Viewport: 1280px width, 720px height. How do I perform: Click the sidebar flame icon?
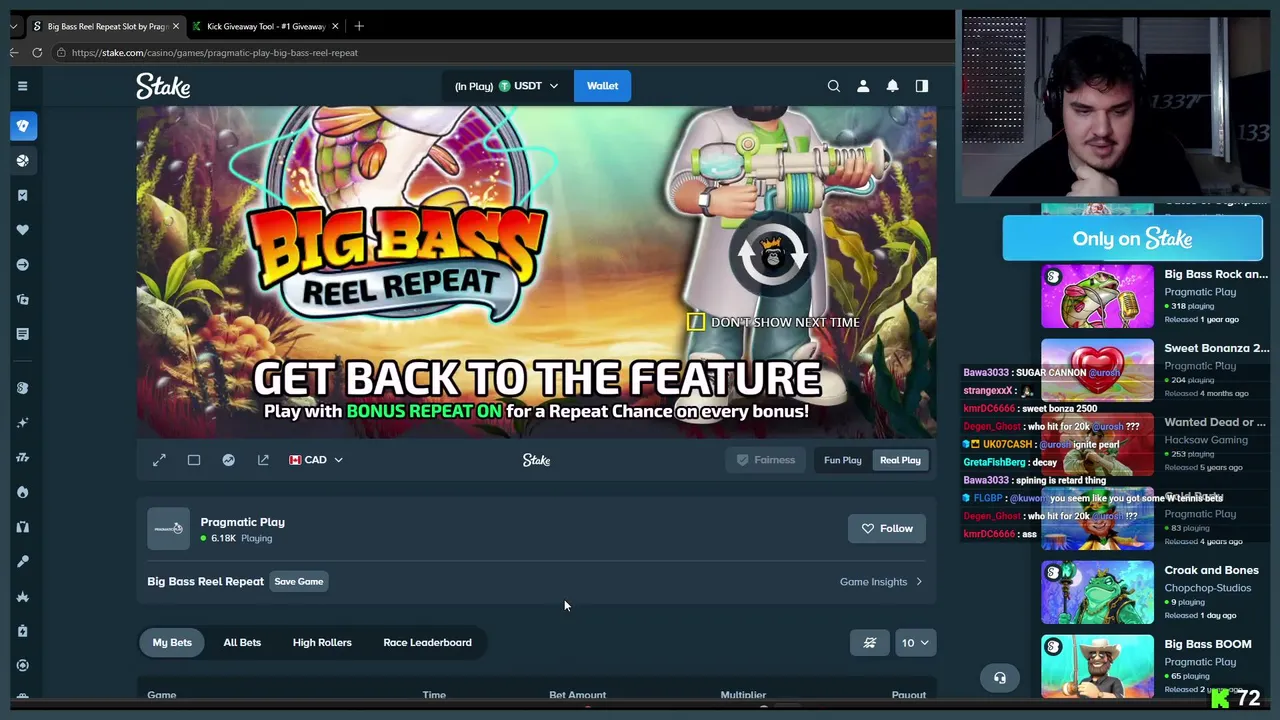pos(23,492)
